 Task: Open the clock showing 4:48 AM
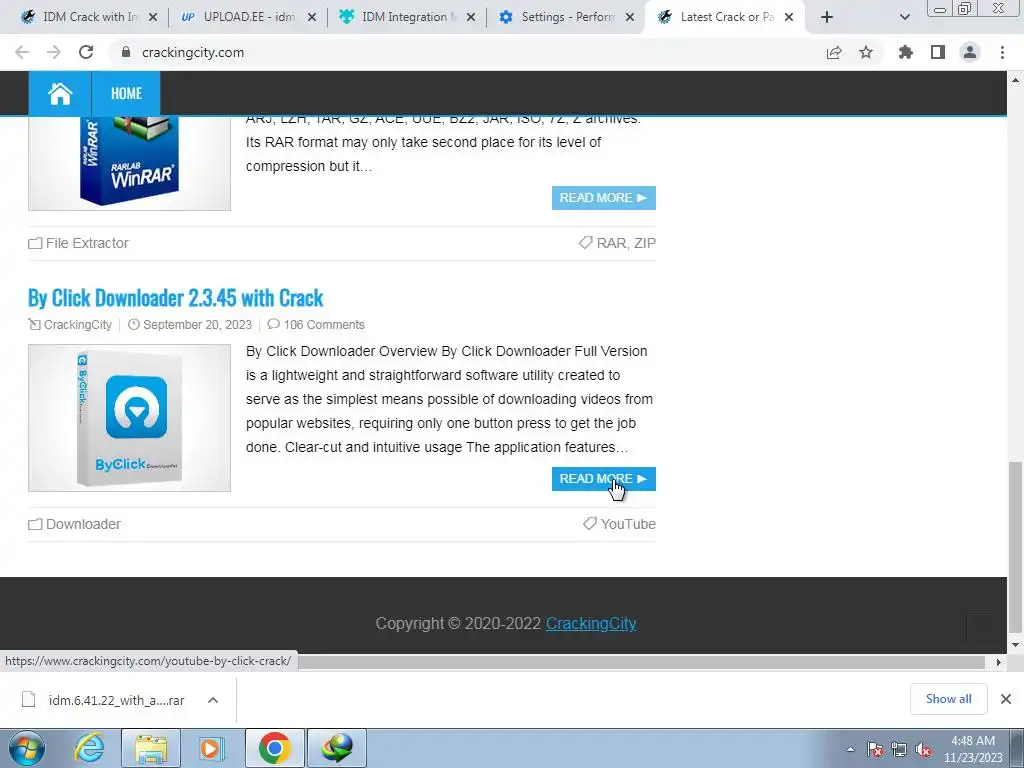[973, 749]
